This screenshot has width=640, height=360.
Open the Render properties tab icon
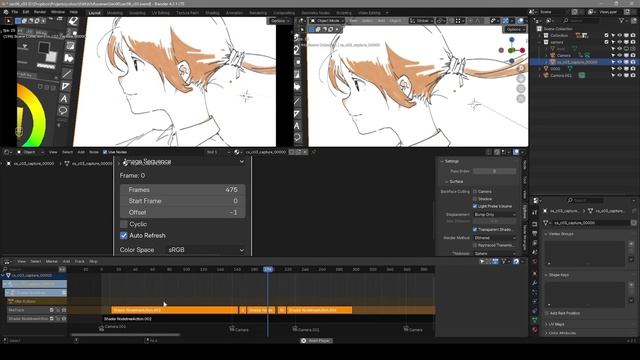[x=534, y=224]
